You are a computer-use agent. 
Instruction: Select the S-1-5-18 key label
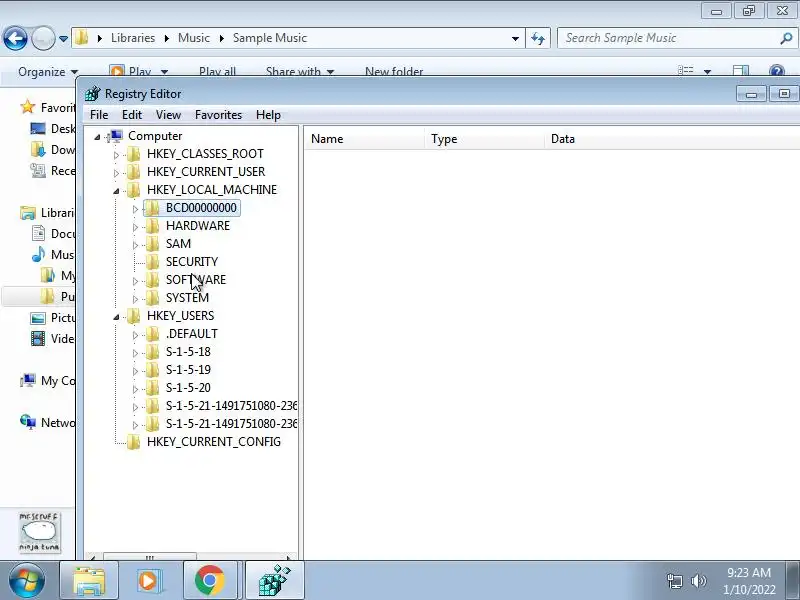(188, 352)
